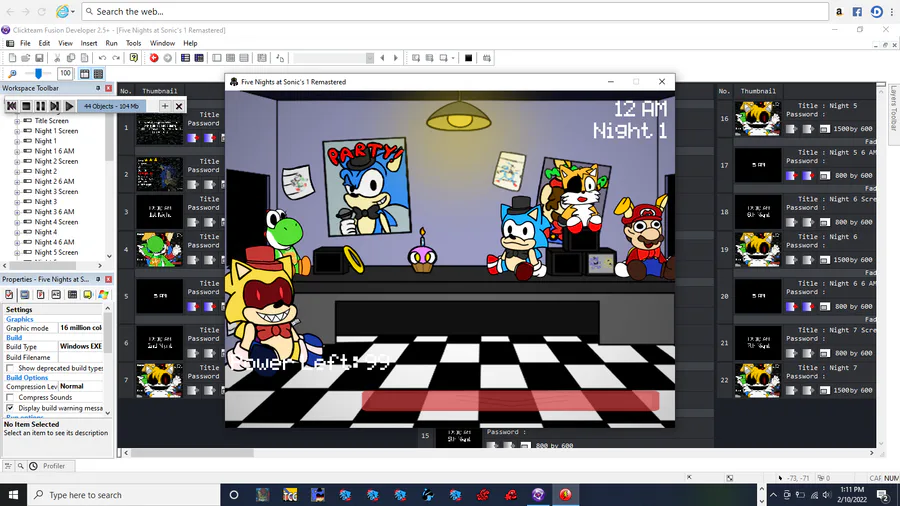Open the Window menu
Viewport: 900px width, 506px height.
point(162,43)
